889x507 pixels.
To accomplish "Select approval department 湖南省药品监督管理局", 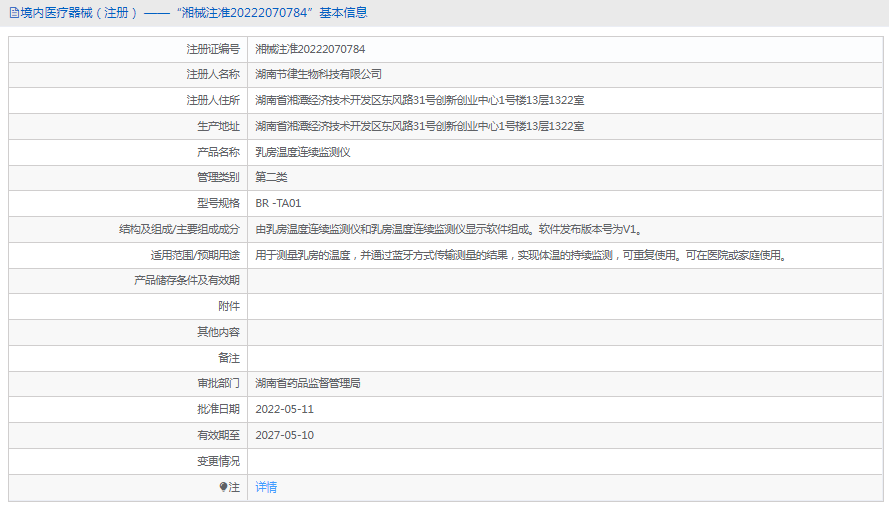I will [308, 383].
